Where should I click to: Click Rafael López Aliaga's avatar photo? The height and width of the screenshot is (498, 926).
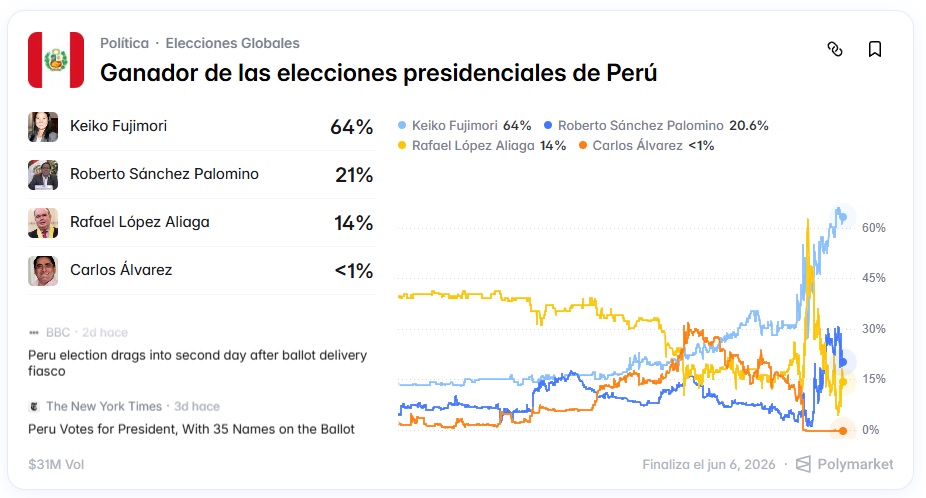coord(43,222)
